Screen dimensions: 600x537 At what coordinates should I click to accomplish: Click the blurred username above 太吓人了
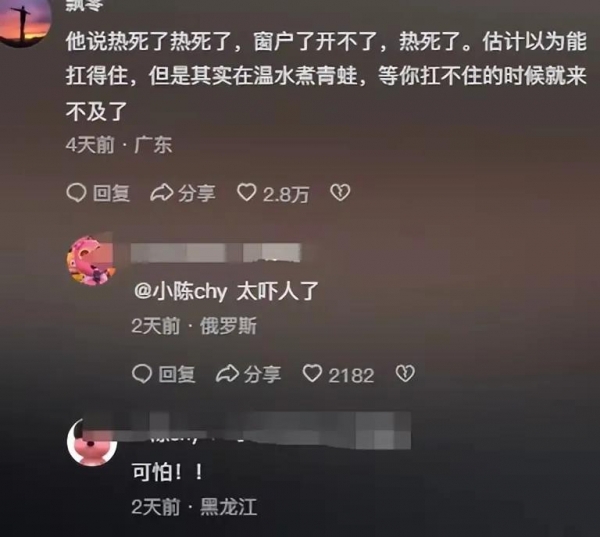(x=216, y=253)
